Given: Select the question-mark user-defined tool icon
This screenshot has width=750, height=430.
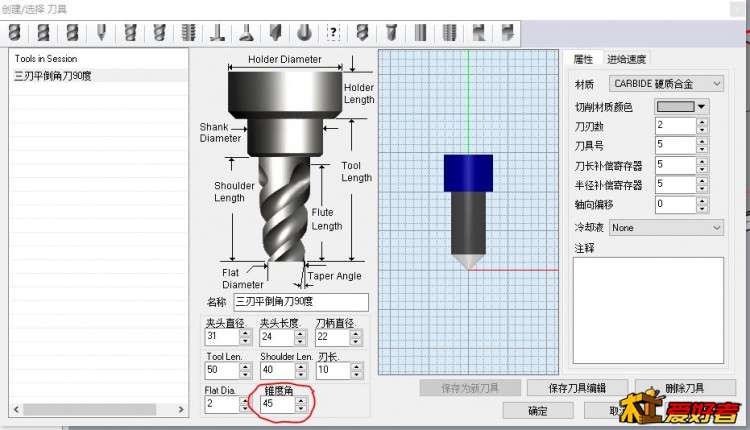Looking at the screenshot, I should (x=333, y=33).
